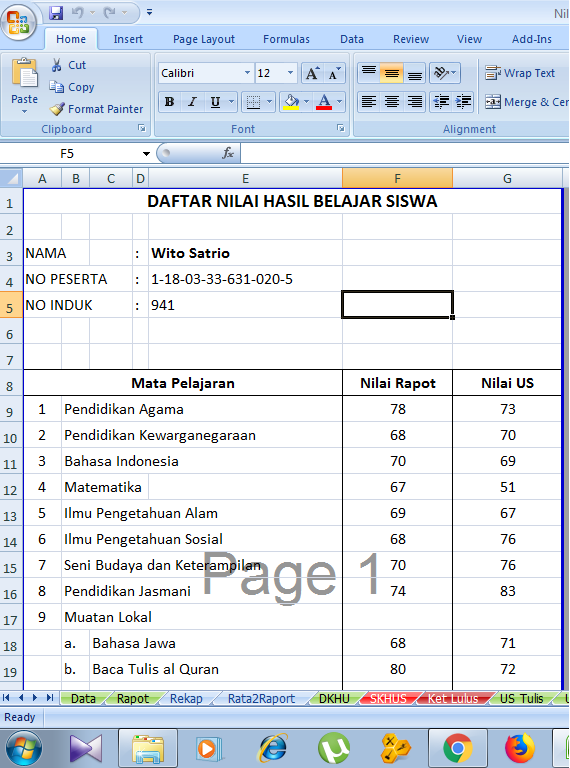Decrease cell indent

pyautogui.click(x=441, y=102)
